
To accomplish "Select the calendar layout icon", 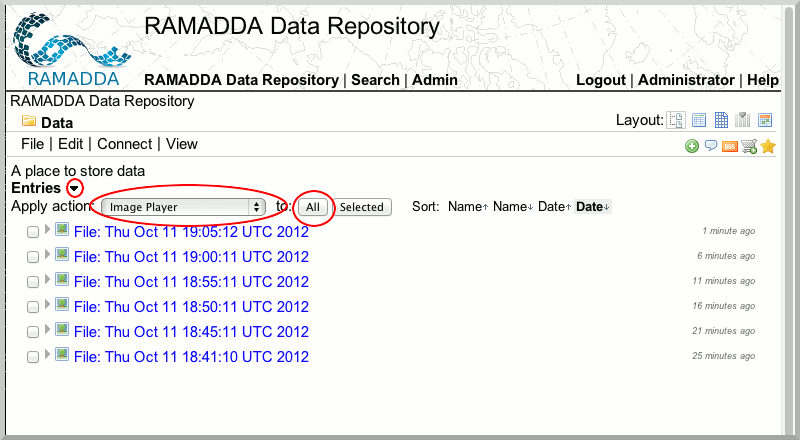I will [765, 121].
